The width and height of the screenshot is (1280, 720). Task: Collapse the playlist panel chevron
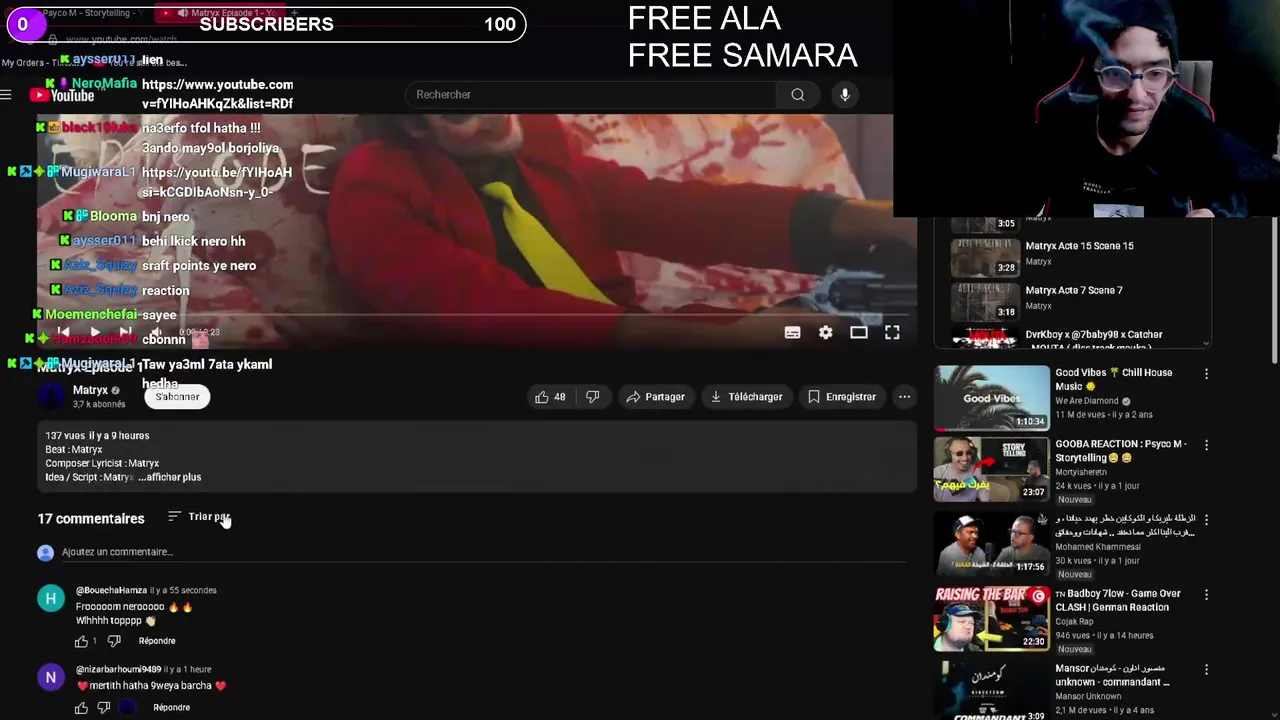tap(1205, 342)
